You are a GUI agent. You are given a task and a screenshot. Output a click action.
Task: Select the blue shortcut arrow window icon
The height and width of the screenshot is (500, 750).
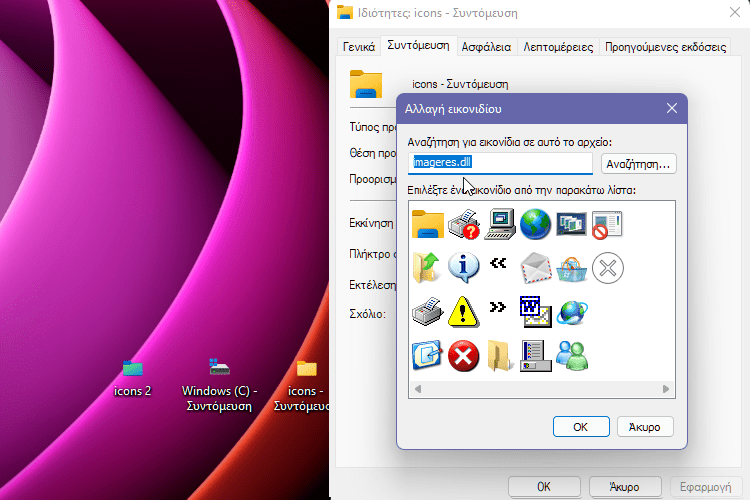[x=427, y=355]
